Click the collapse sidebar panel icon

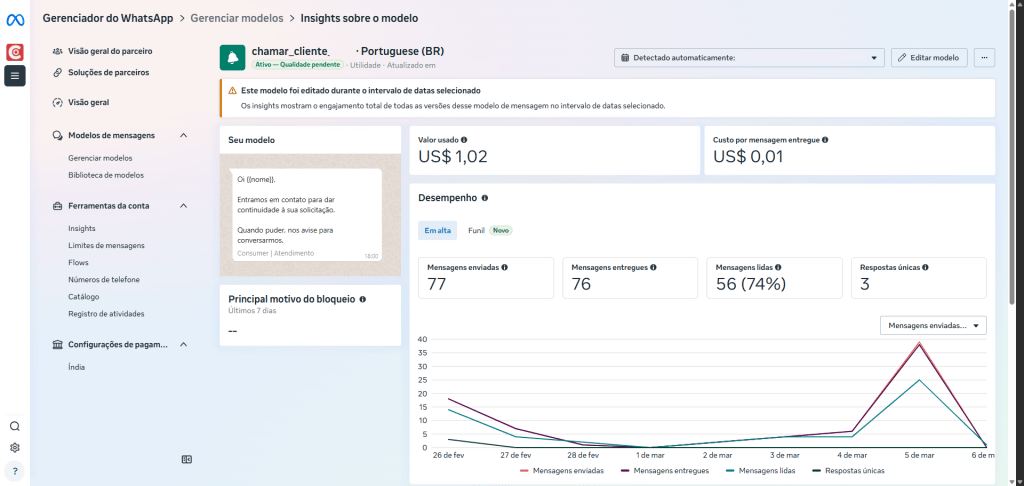click(x=186, y=459)
